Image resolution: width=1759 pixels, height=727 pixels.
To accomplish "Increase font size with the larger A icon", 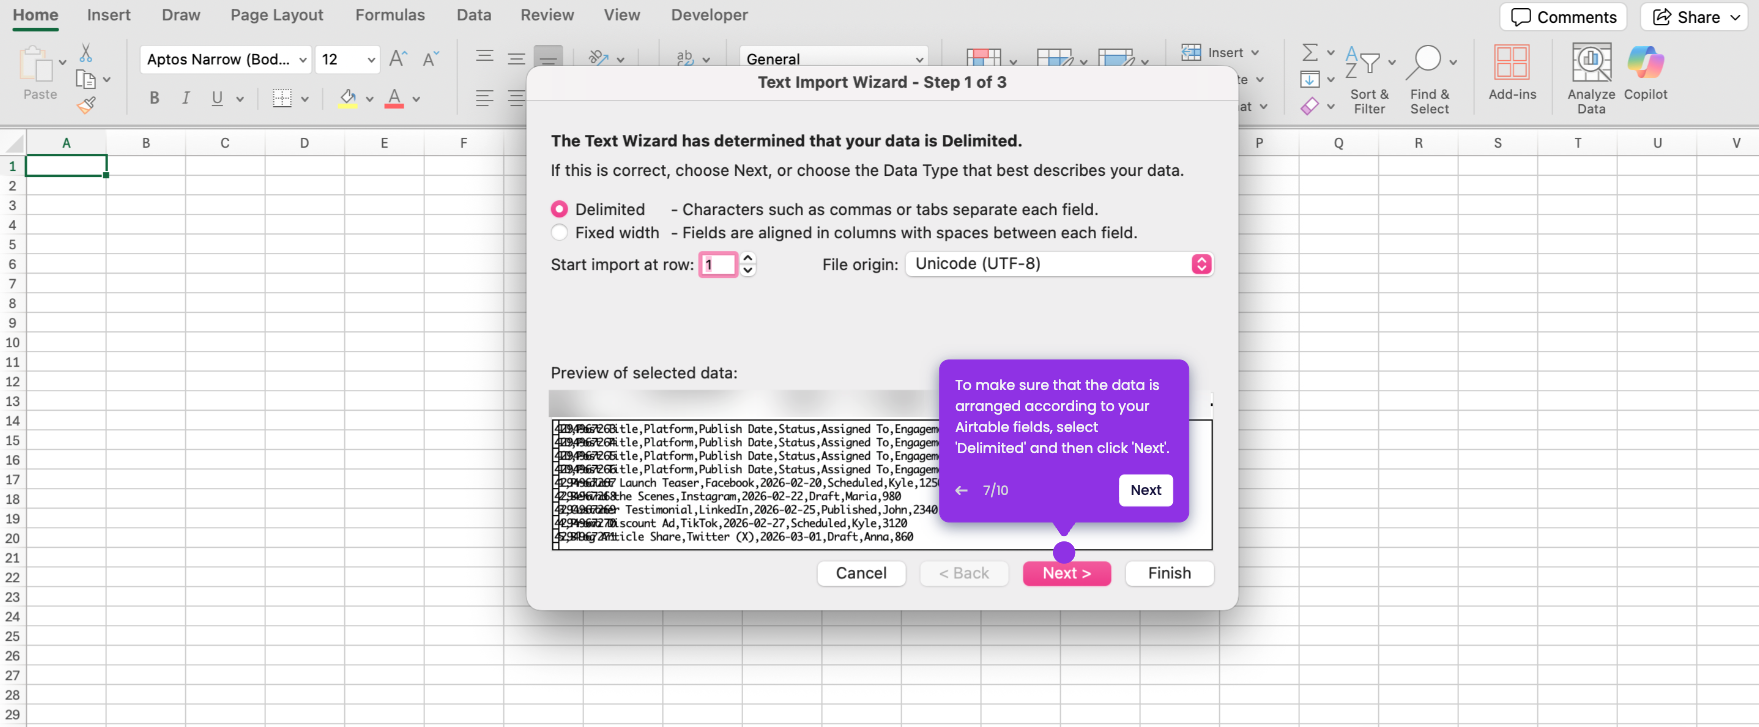I will (x=398, y=59).
